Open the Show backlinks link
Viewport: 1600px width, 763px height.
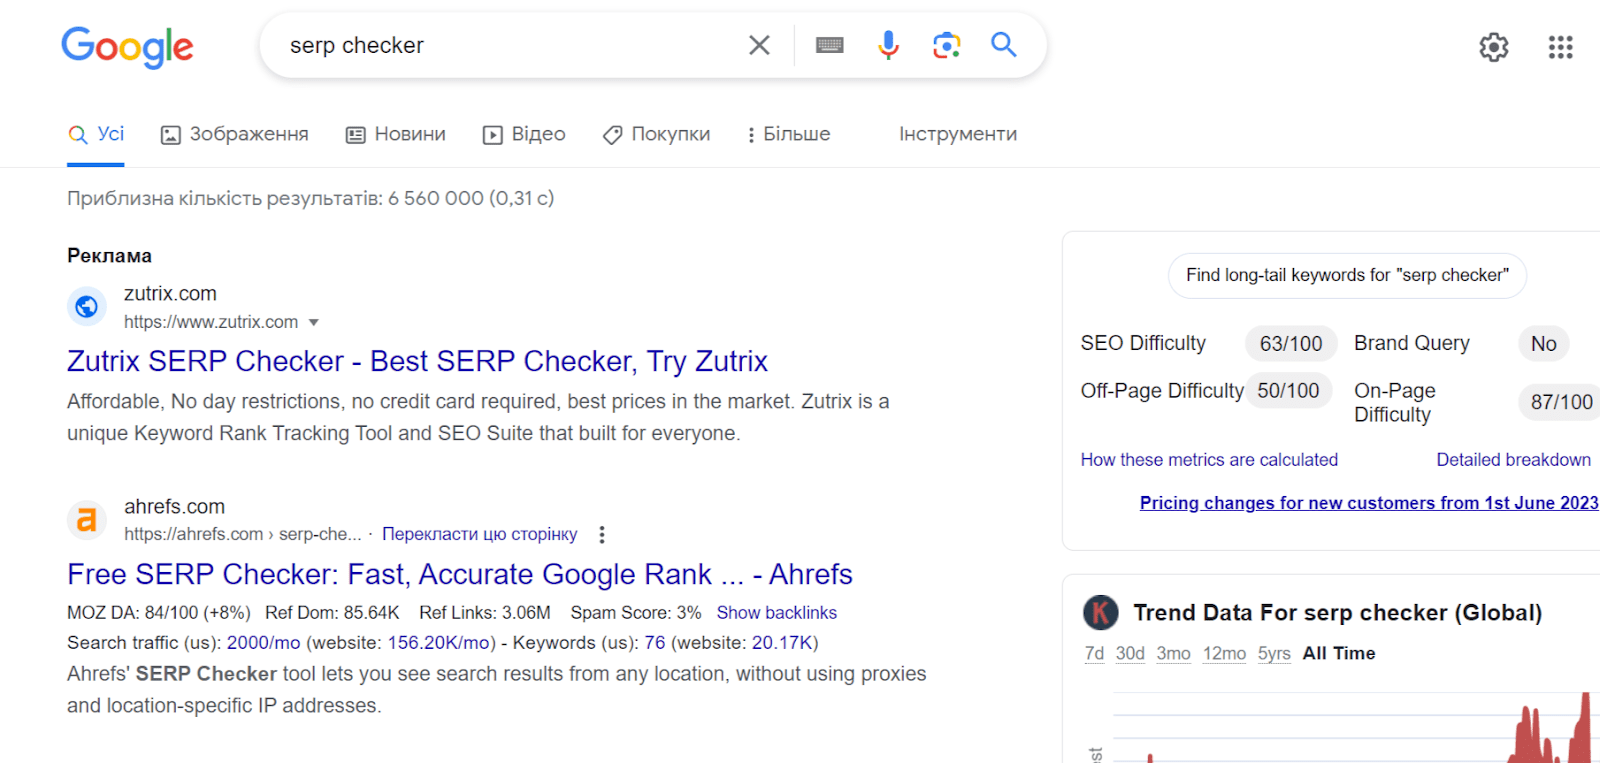click(776, 613)
